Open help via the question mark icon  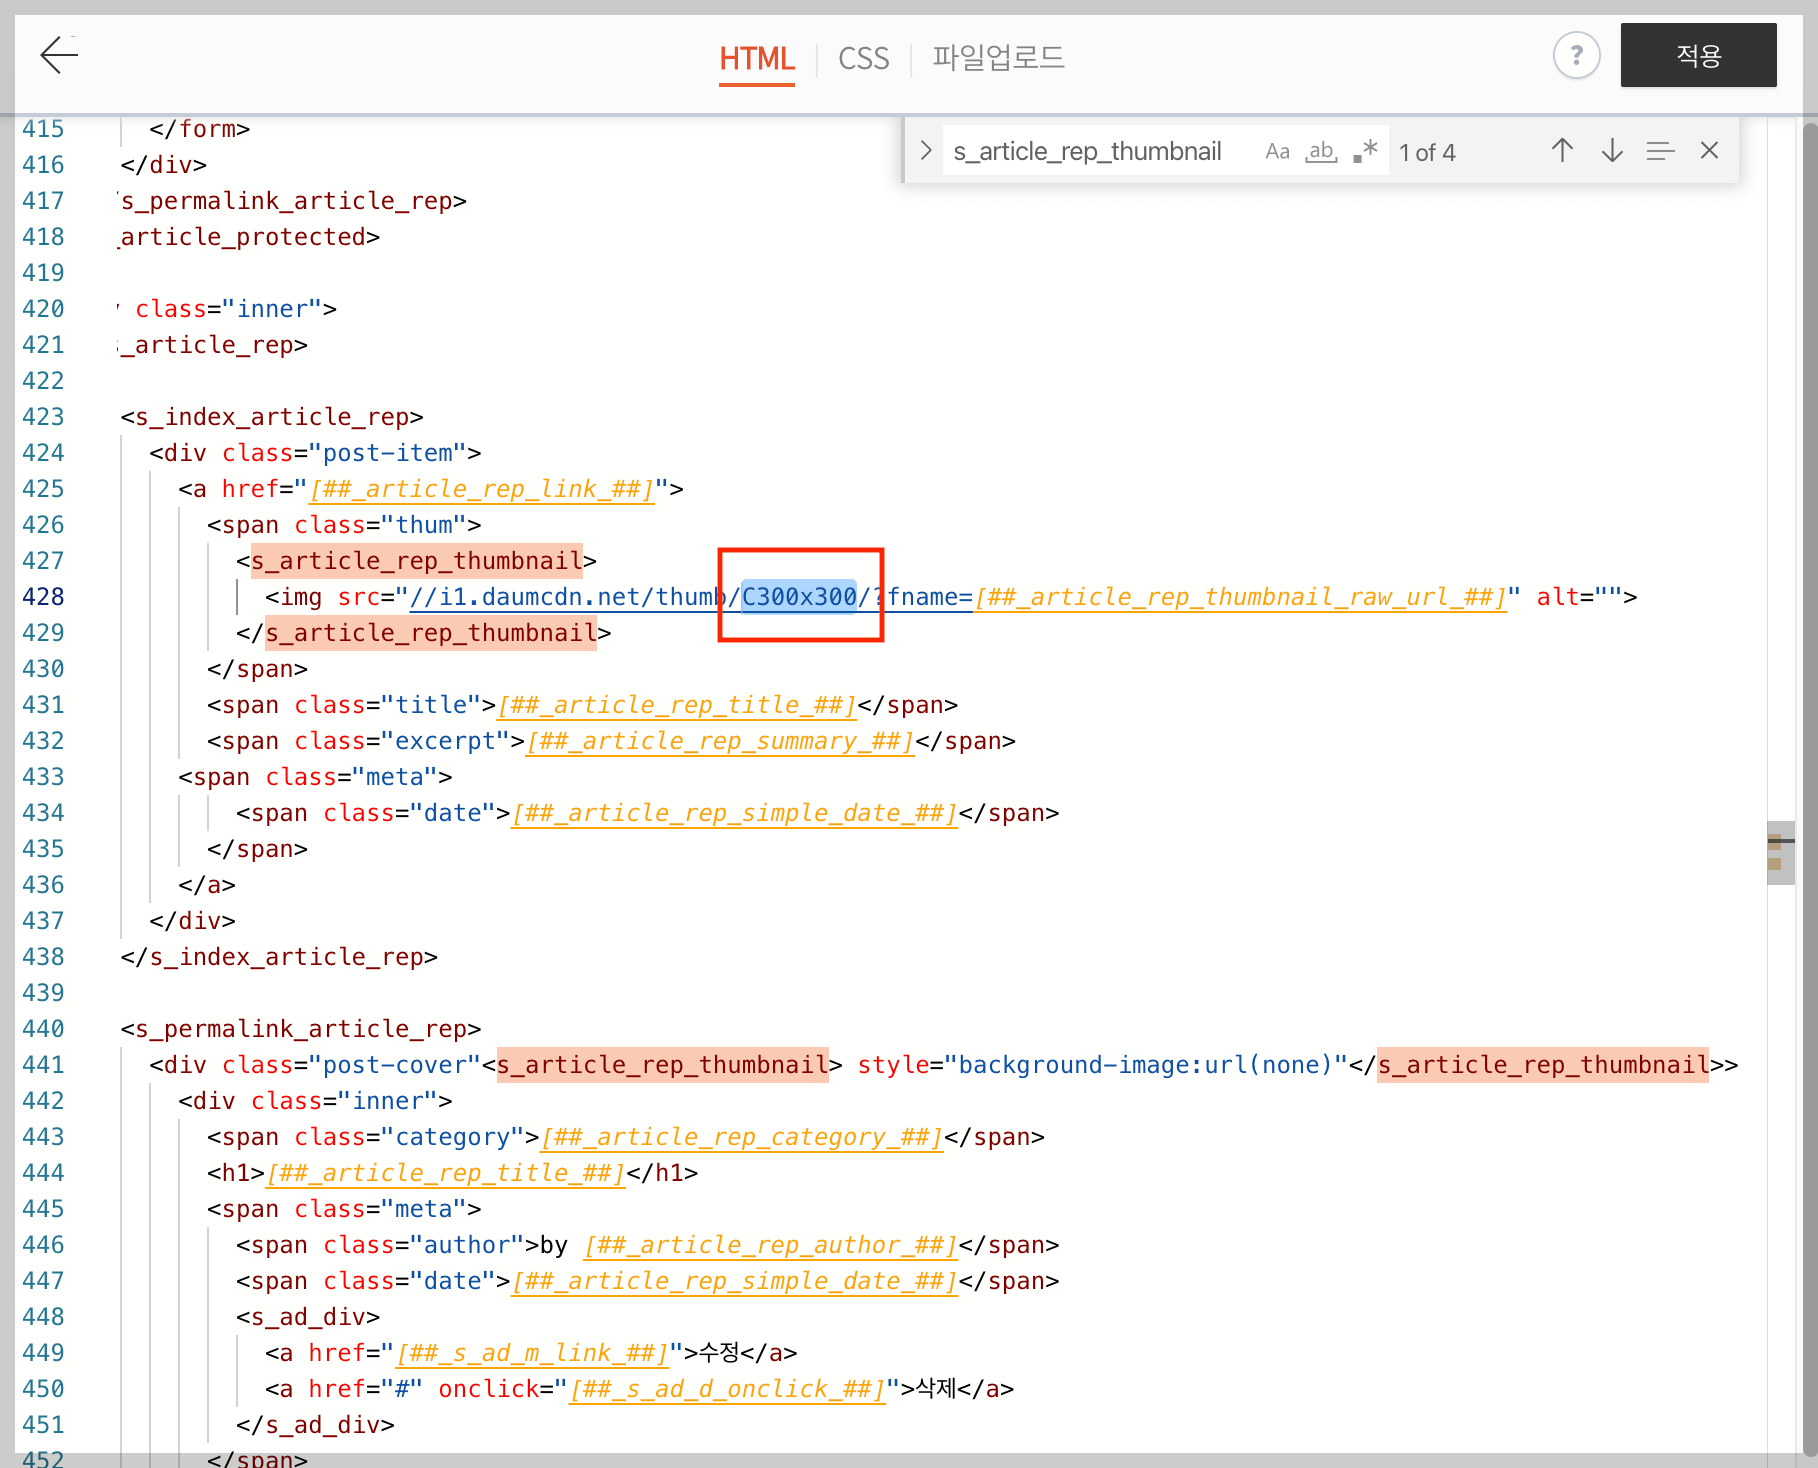coord(1576,55)
